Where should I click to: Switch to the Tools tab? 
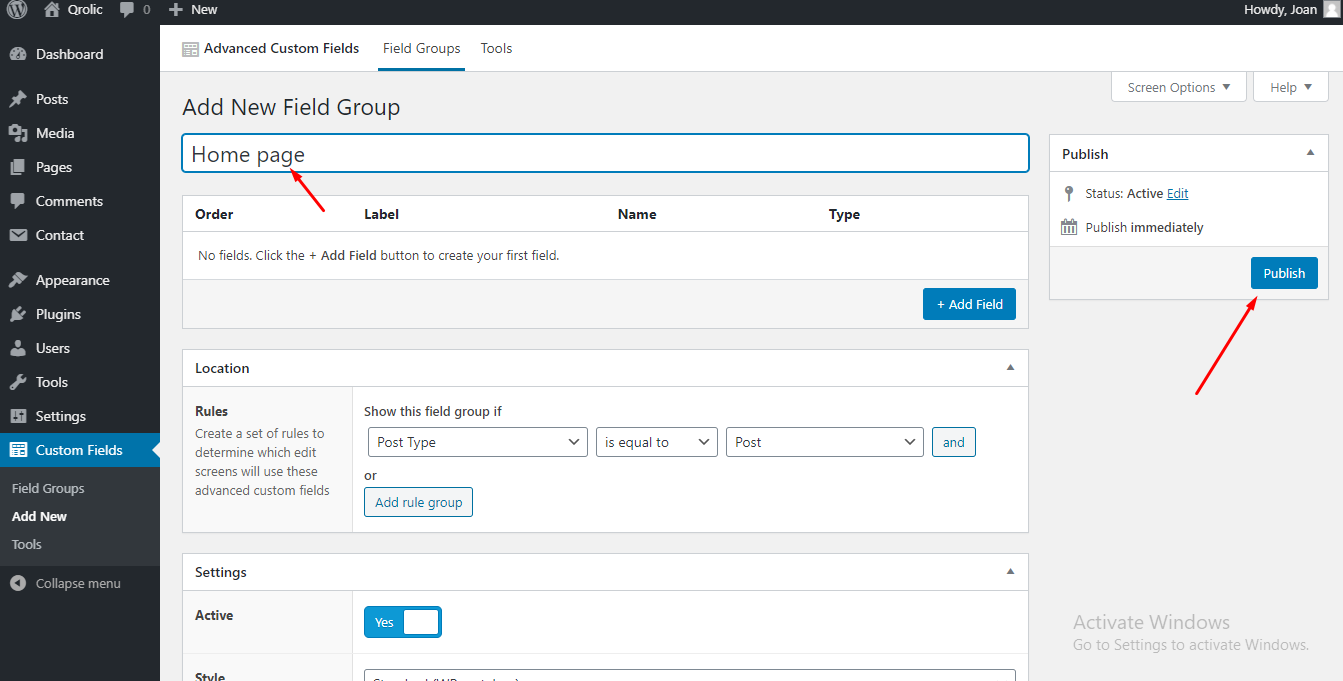coord(496,48)
